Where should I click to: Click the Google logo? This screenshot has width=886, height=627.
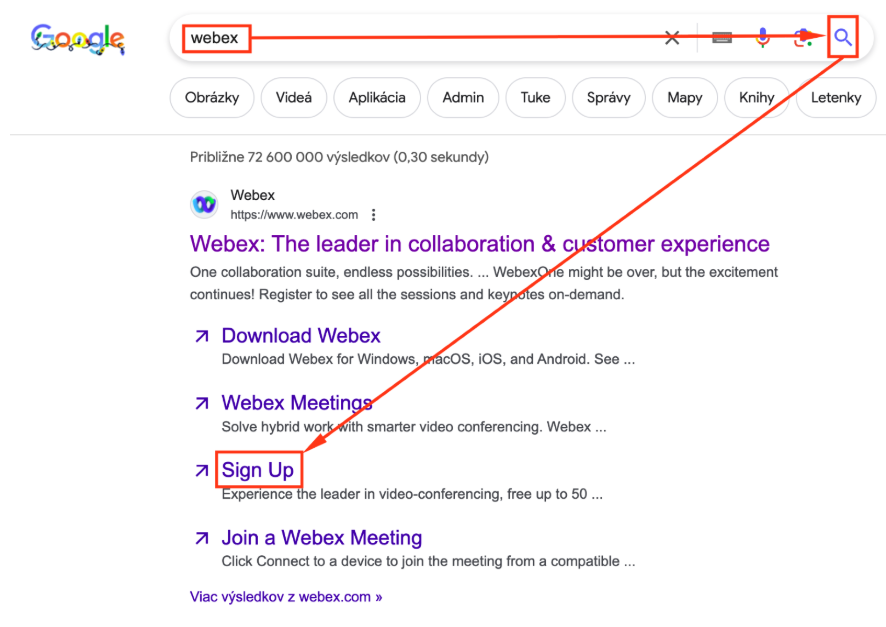point(78,39)
